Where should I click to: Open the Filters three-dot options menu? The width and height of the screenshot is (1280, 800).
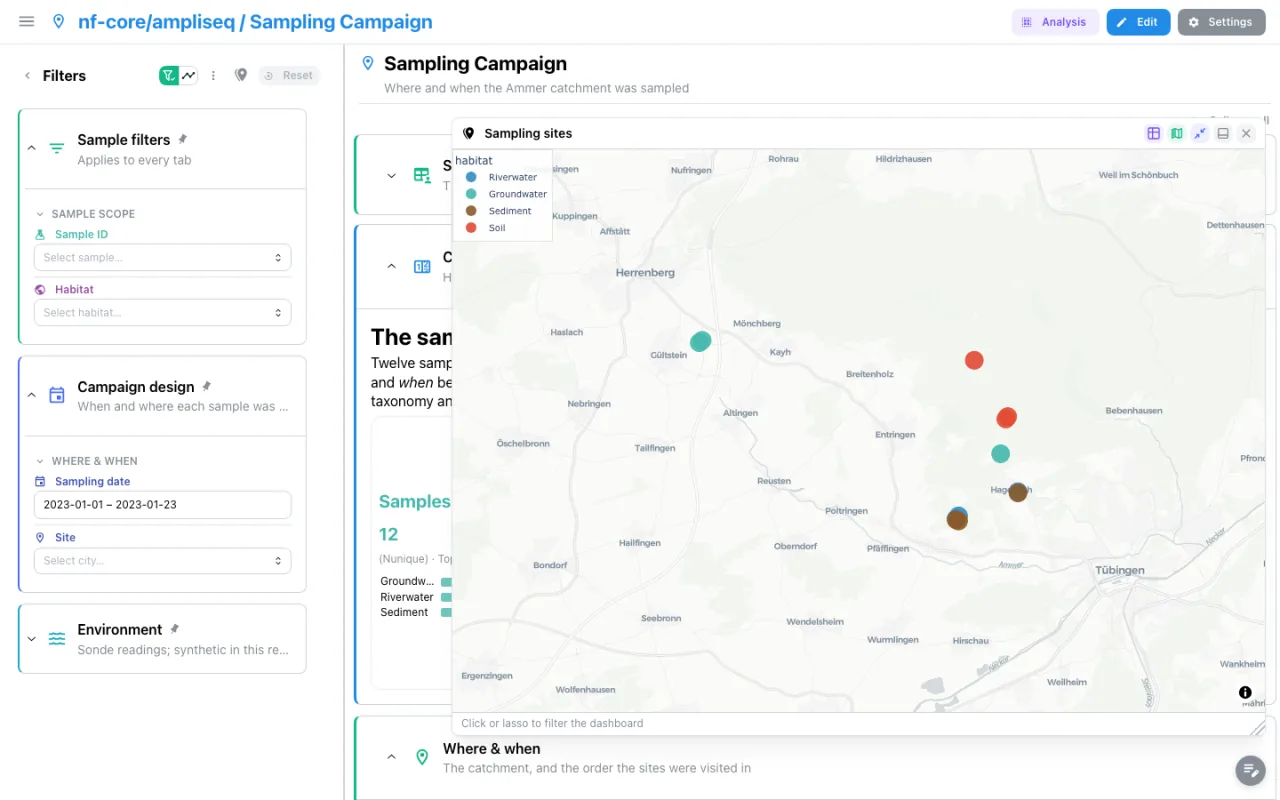(213, 75)
